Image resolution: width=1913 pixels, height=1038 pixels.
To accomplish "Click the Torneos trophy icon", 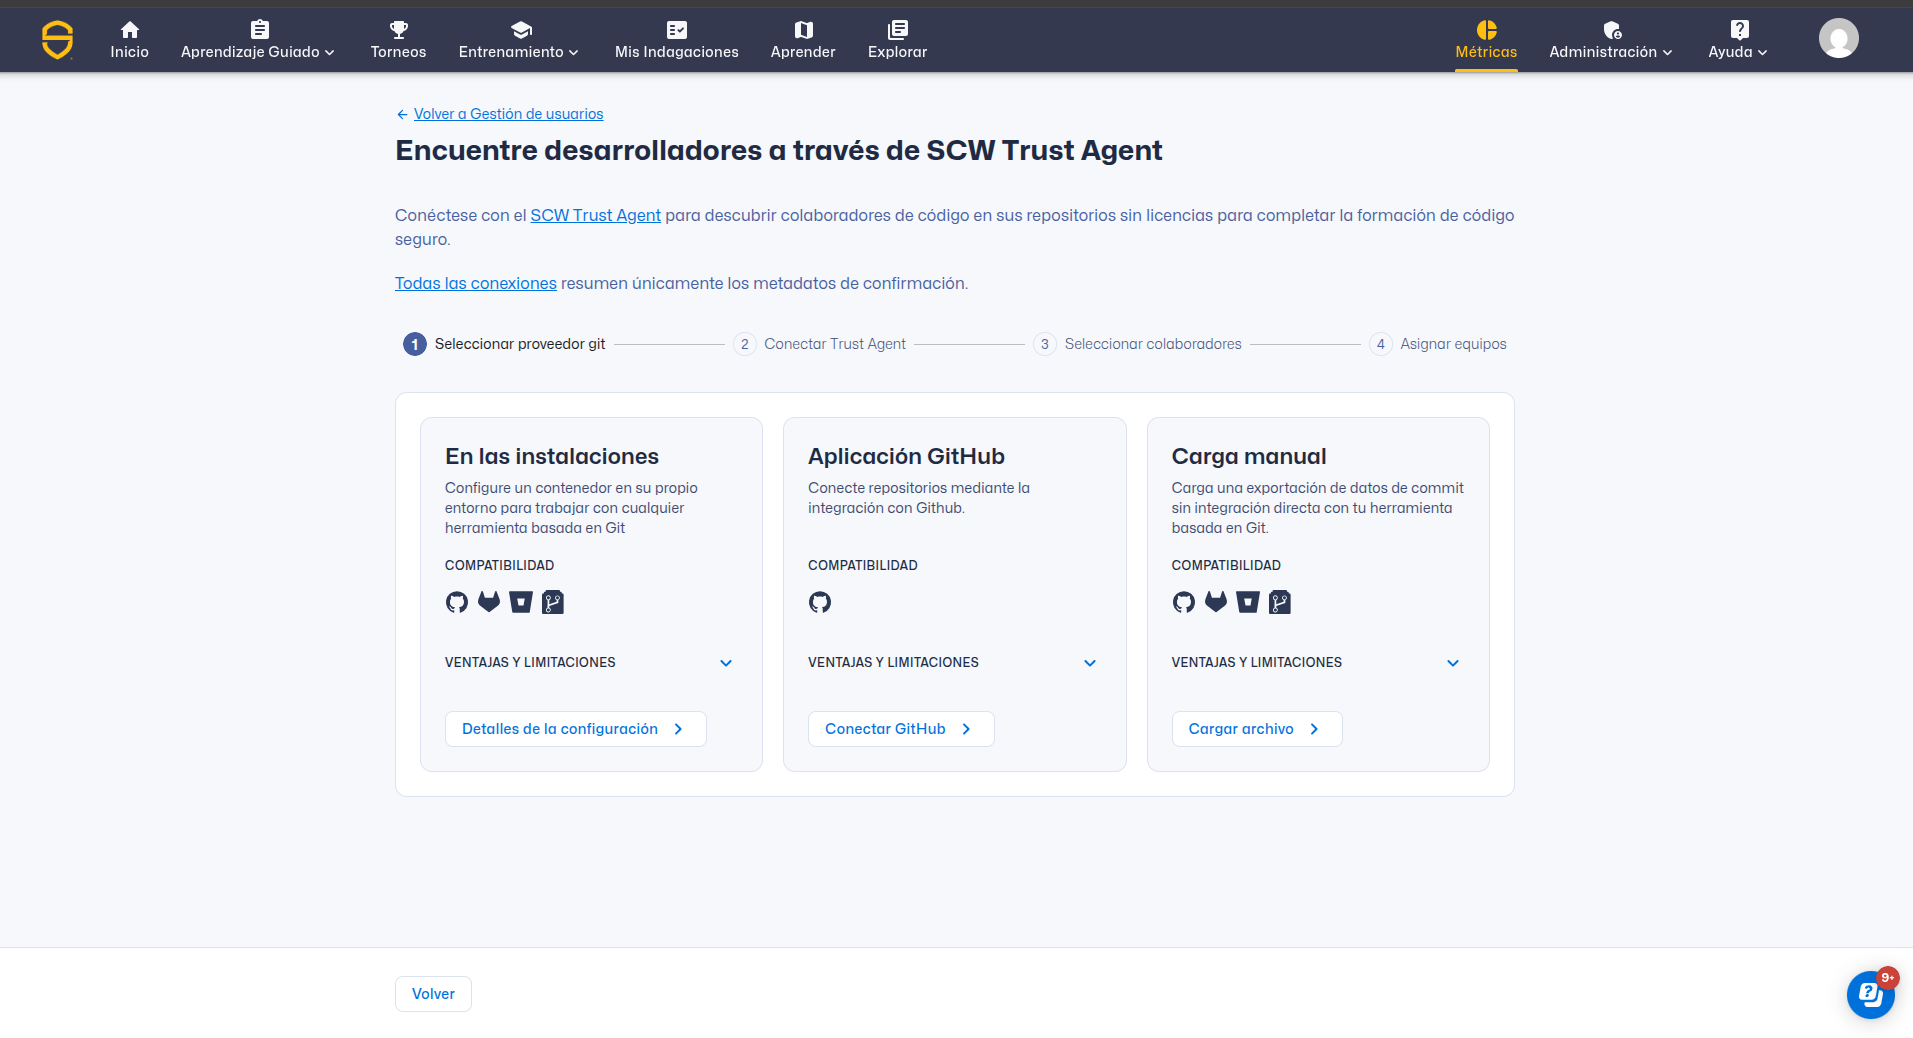I will tap(398, 29).
